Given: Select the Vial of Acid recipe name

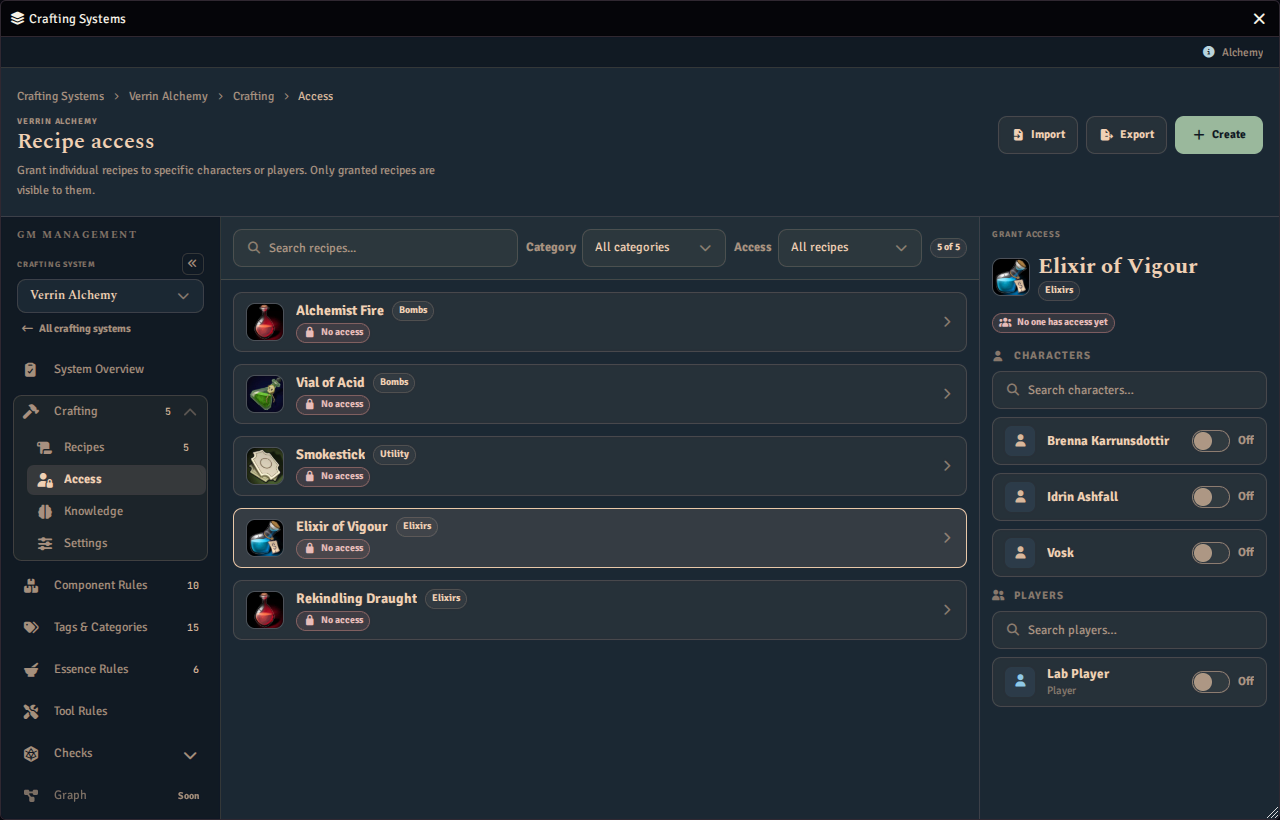Looking at the screenshot, I should [x=330, y=383].
